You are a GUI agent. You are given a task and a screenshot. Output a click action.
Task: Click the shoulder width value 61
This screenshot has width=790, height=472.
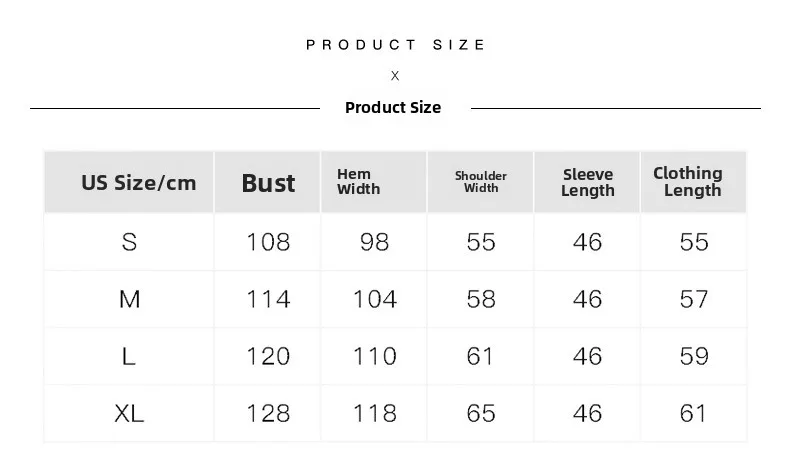(x=480, y=356)
